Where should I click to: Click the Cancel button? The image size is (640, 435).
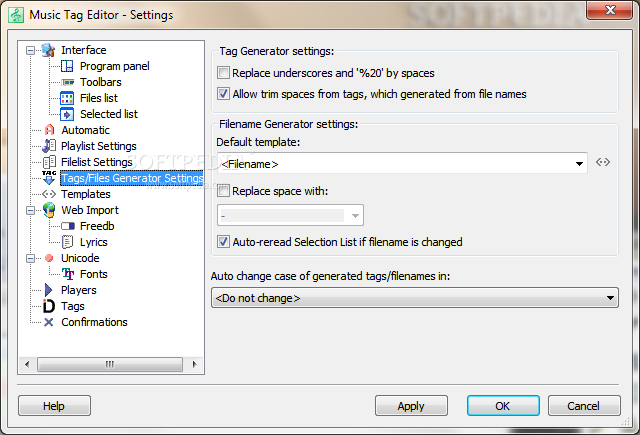click(584, 406)
